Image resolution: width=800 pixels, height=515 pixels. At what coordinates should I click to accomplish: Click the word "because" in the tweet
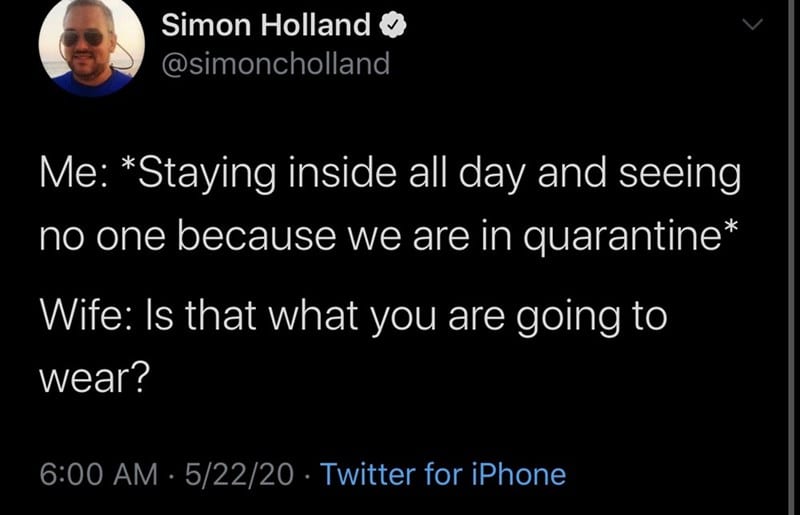click(x=257, y=236)
